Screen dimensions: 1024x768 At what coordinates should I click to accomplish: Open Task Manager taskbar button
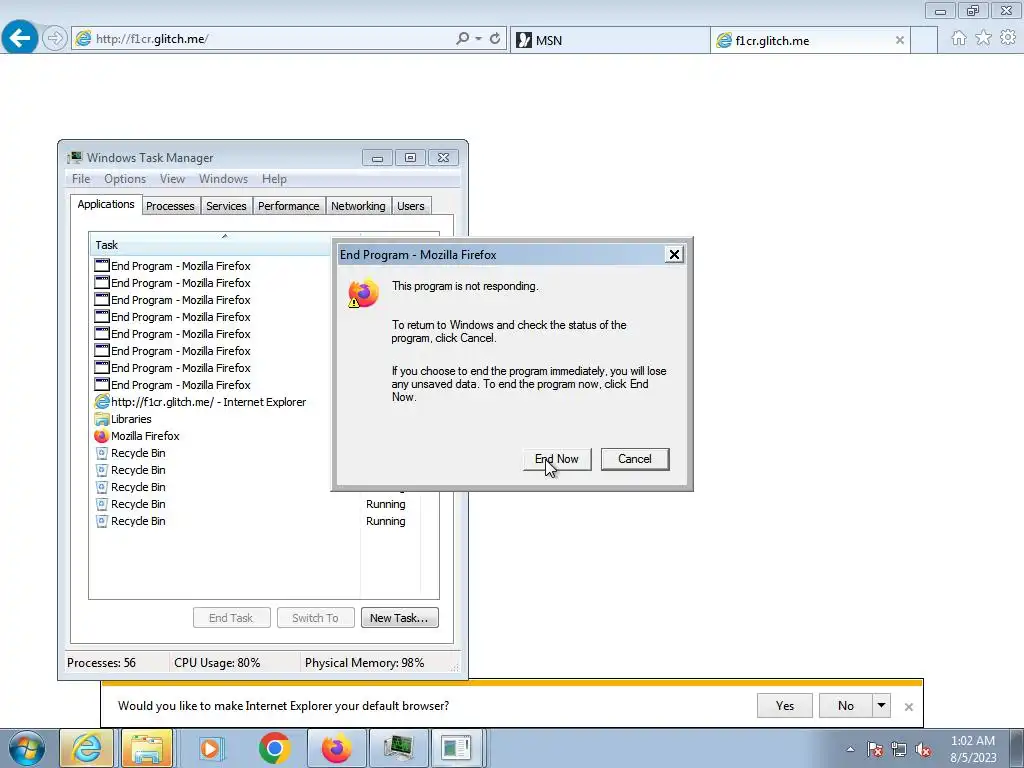tap(399, 748)
